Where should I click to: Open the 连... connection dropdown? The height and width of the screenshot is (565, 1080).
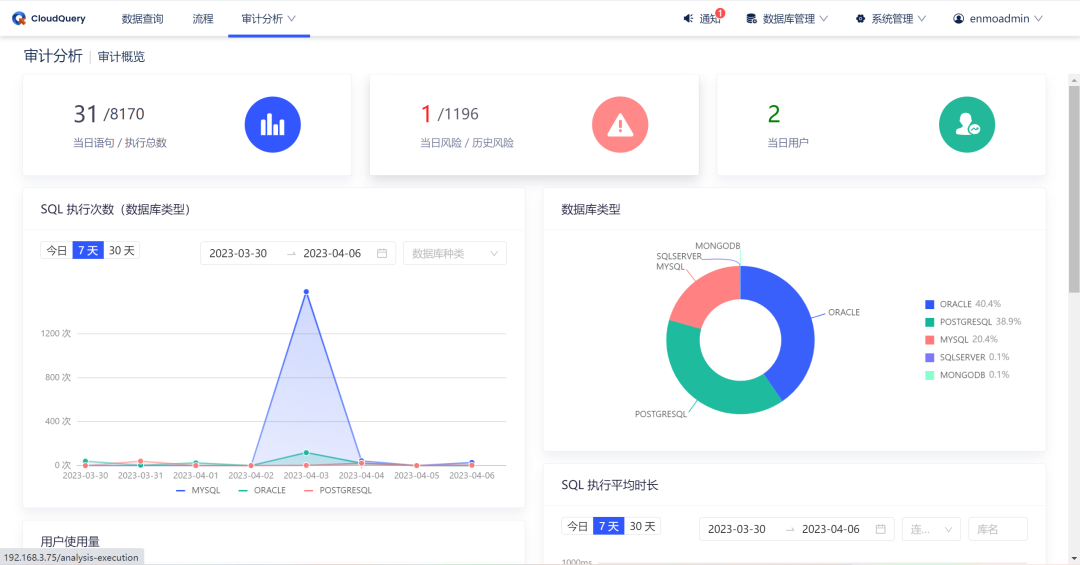coord(931,528)
